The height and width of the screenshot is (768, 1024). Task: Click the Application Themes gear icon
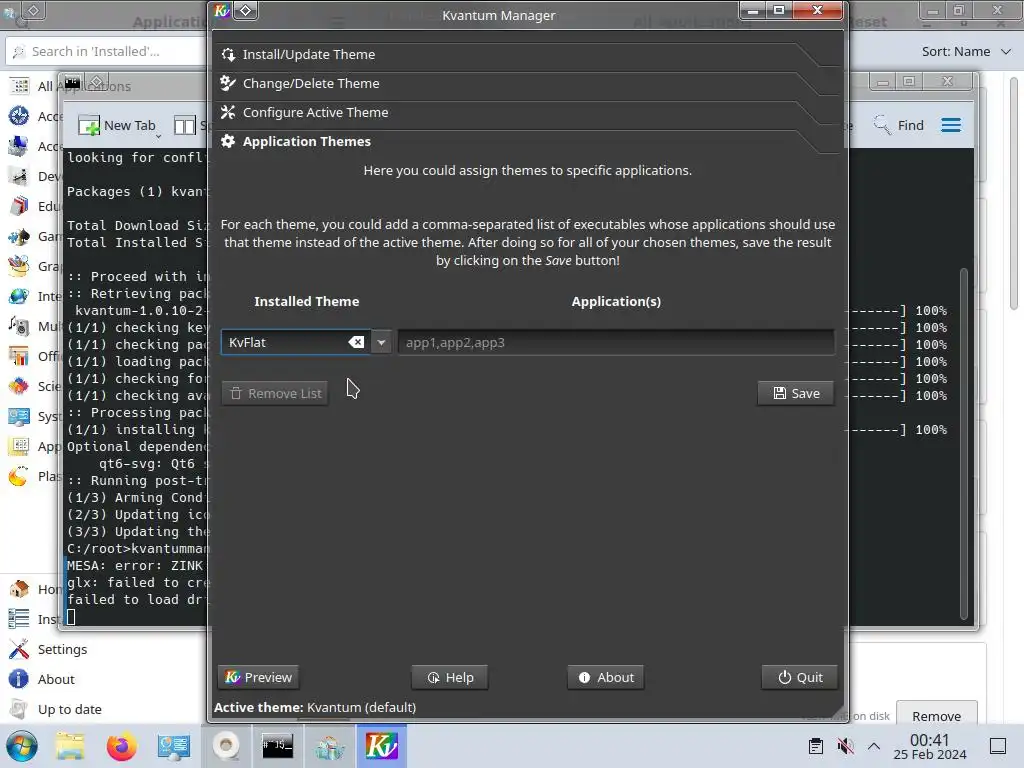pos(228,141)
